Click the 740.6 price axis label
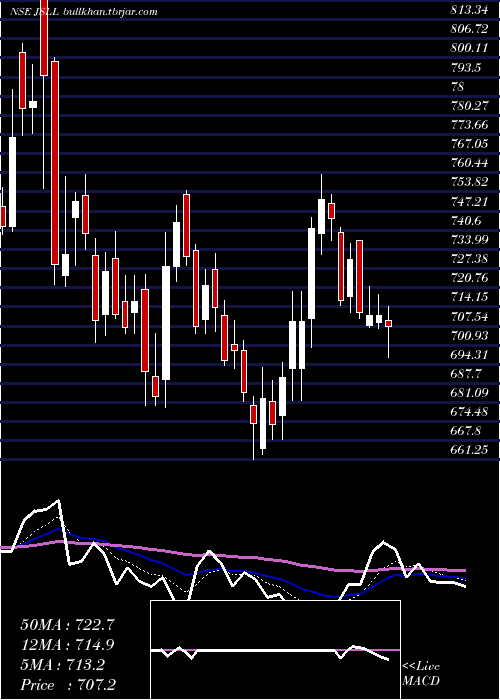Image resolution: width=500 pixels, height=700 pixels. tap(466, 221)
